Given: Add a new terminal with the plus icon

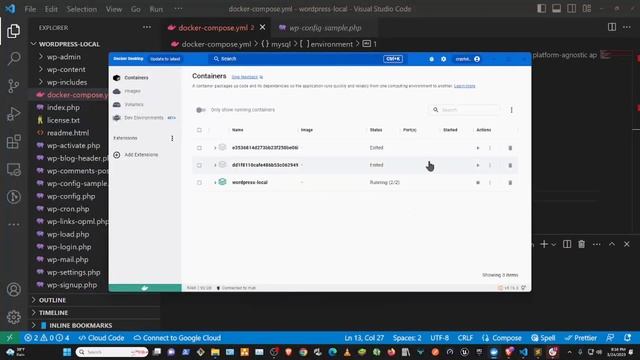Looking at the screenshot, I should tap(544, 244).
